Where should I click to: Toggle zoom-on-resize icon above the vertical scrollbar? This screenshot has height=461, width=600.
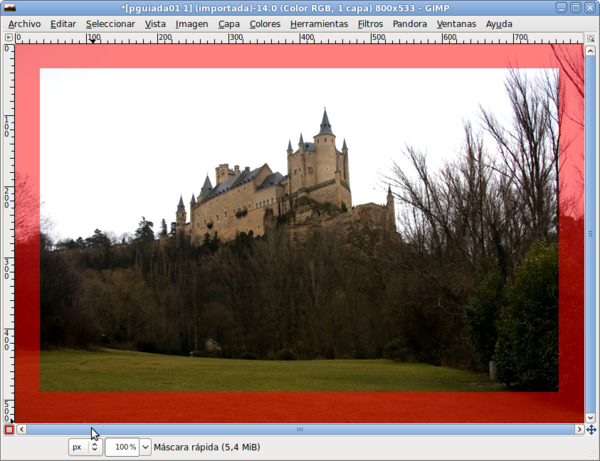click(591, 37)
